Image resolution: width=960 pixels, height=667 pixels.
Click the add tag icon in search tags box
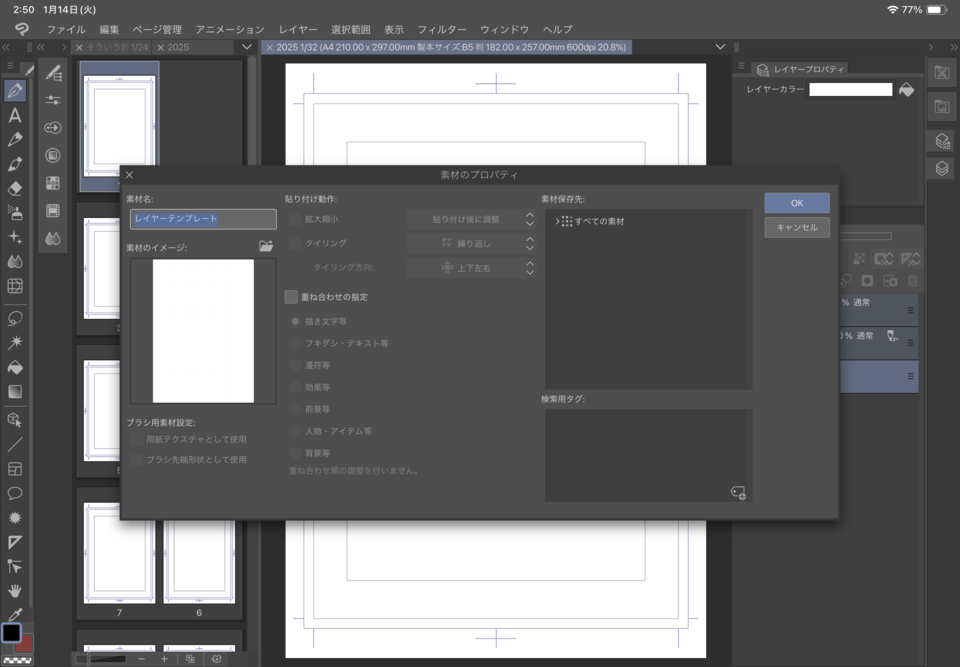click(x=738, y=491)
